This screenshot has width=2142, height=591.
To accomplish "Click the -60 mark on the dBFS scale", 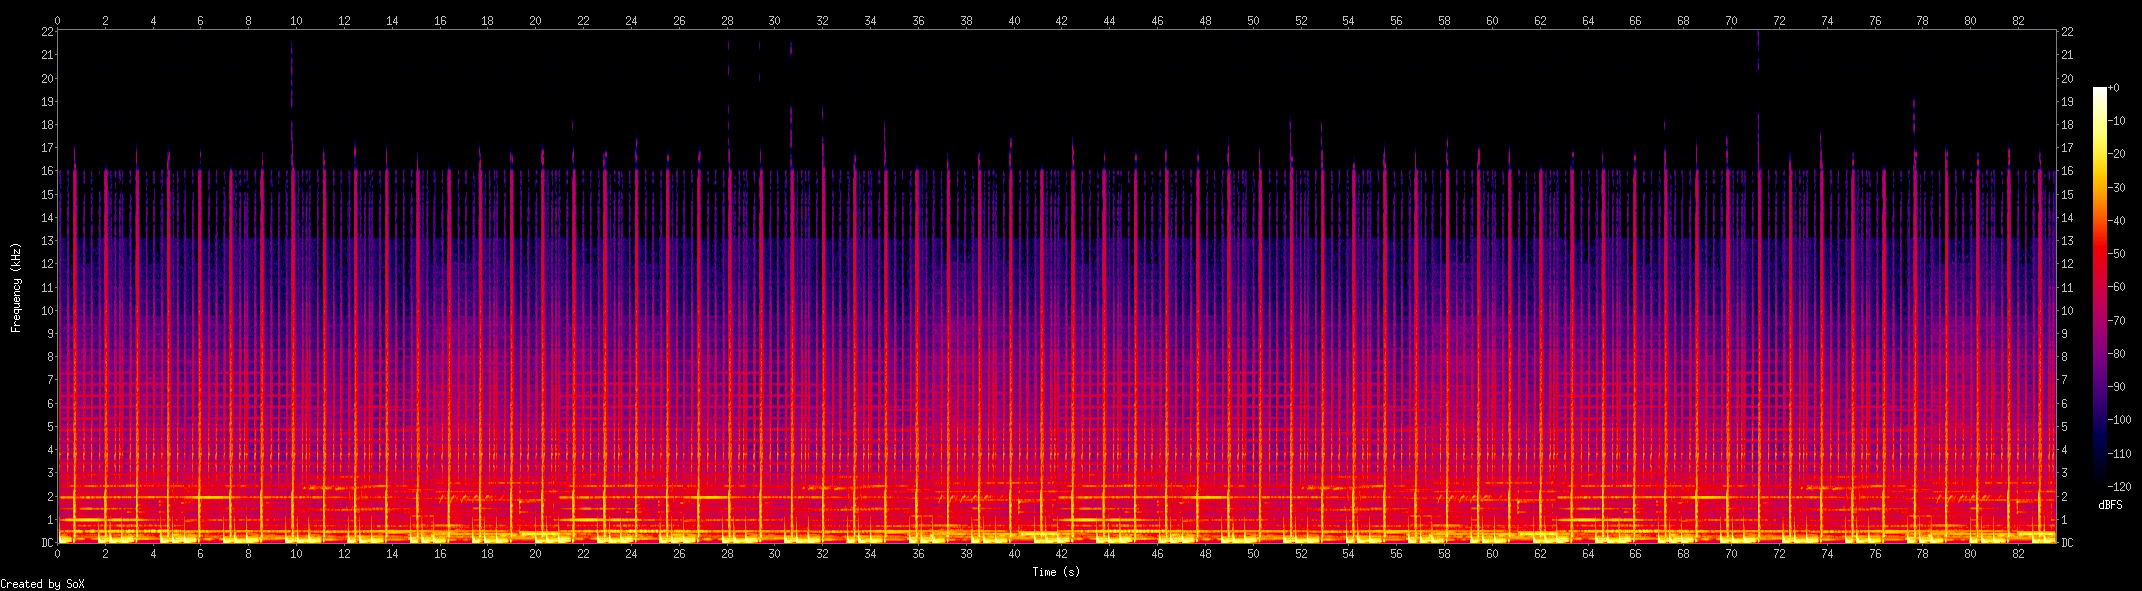I will coord(2117,287).
